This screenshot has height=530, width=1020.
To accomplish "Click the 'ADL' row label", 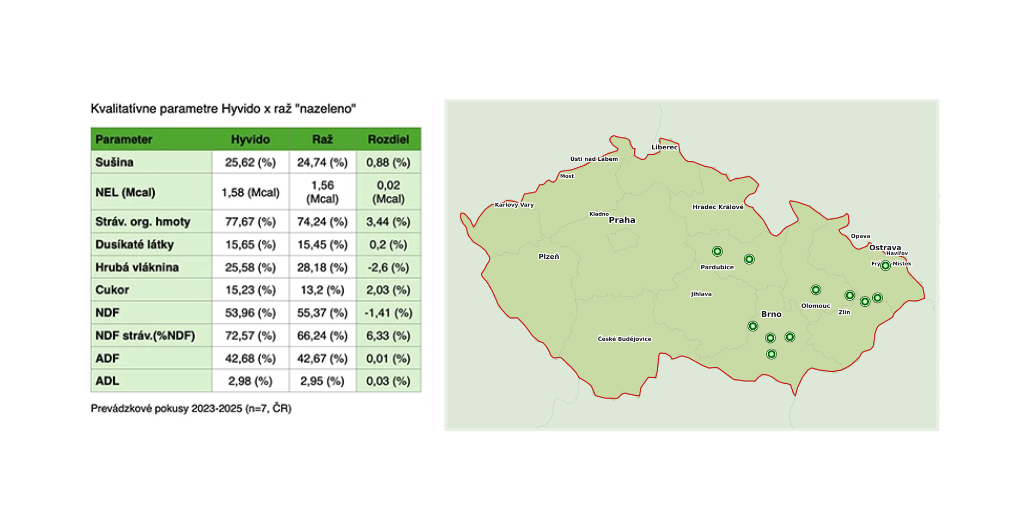I will click(107, 381).
